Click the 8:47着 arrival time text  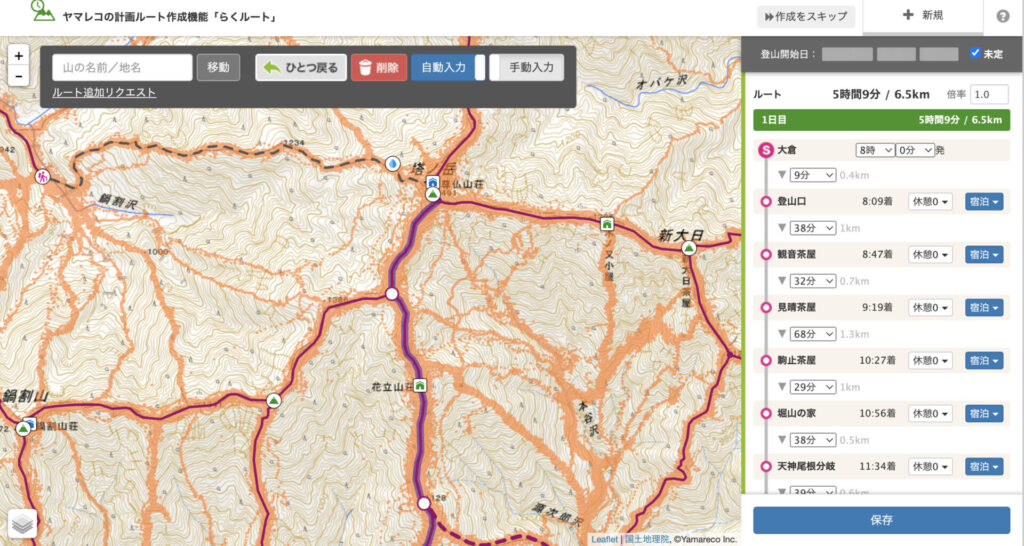pos(877,255)
